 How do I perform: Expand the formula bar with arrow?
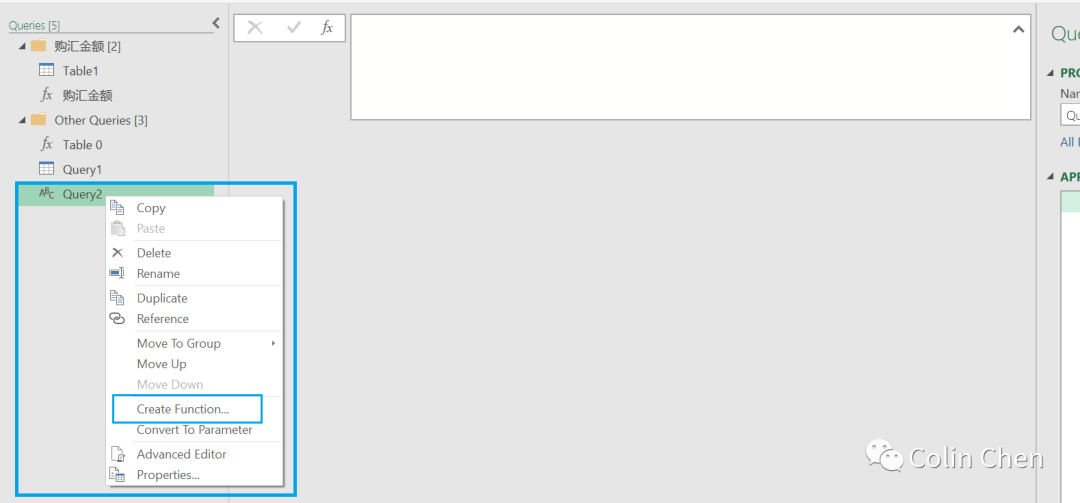[x=1018, y=29]
